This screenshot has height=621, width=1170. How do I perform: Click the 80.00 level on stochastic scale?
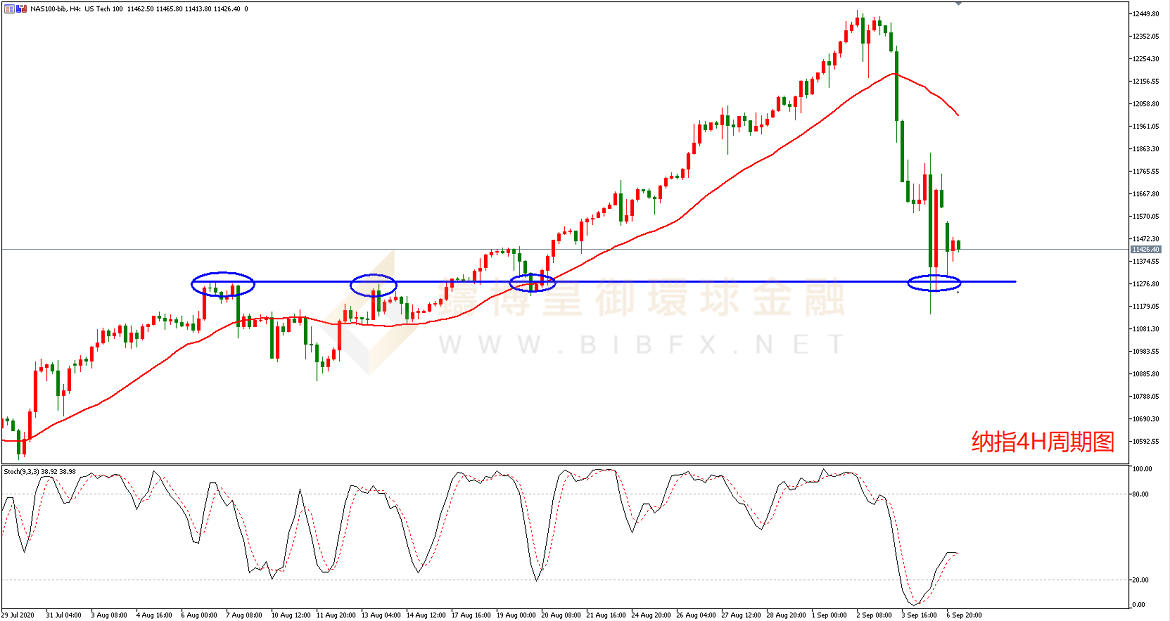coord(1137,493)
